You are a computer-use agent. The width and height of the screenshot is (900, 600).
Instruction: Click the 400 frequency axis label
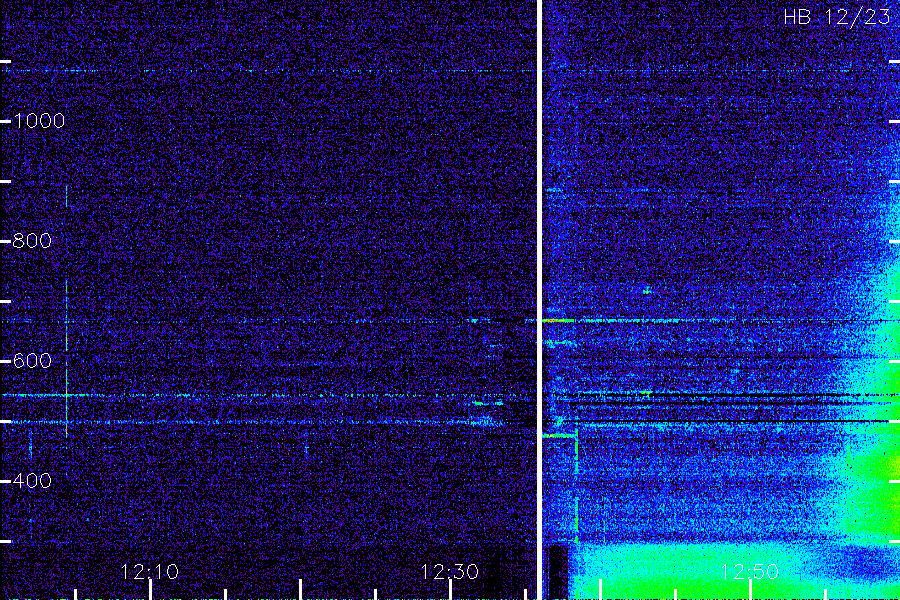32,481
